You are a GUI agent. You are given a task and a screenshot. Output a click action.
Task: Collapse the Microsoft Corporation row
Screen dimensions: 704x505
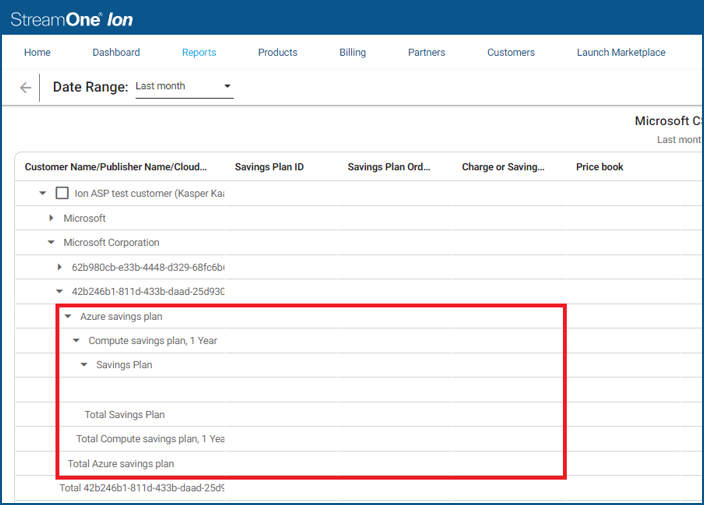pos(51,242)
